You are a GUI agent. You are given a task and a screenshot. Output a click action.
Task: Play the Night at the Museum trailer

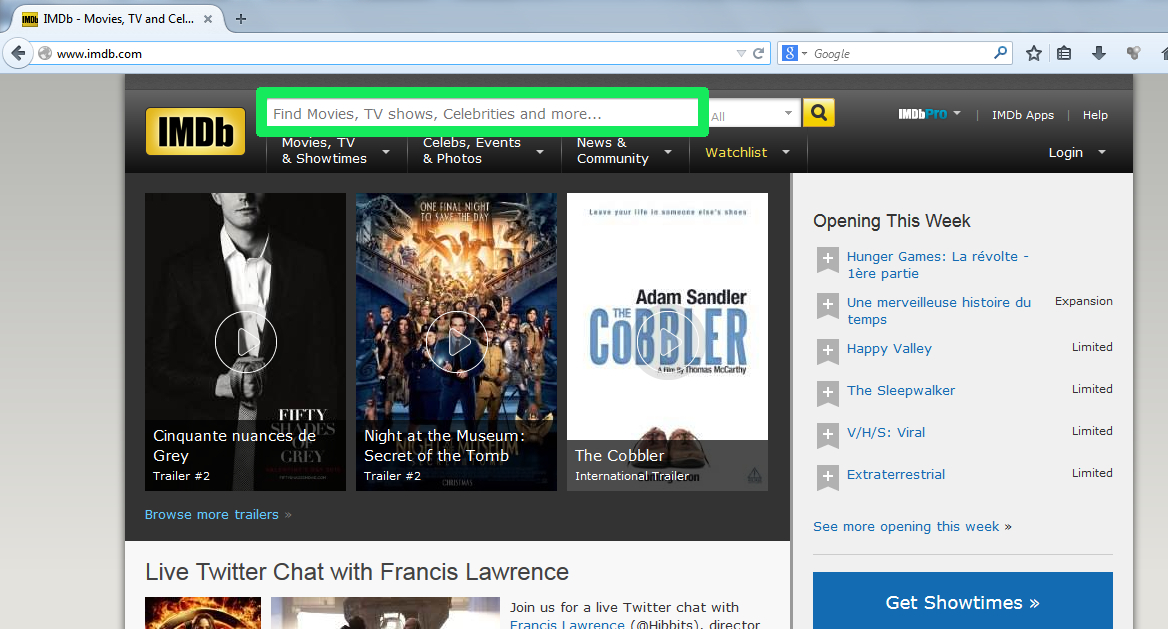[x=456, y=342]
